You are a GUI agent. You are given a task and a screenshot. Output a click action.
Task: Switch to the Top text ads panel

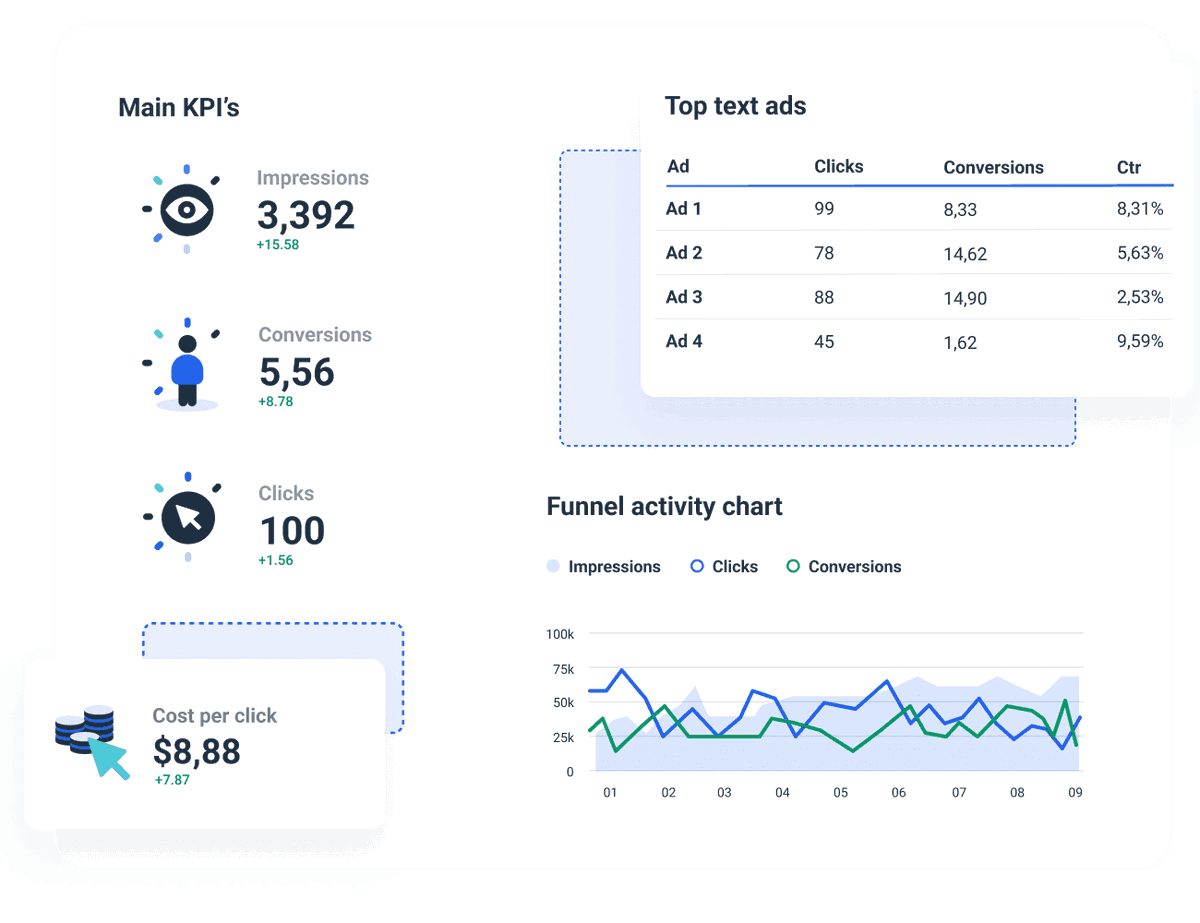tap(736, 106)
